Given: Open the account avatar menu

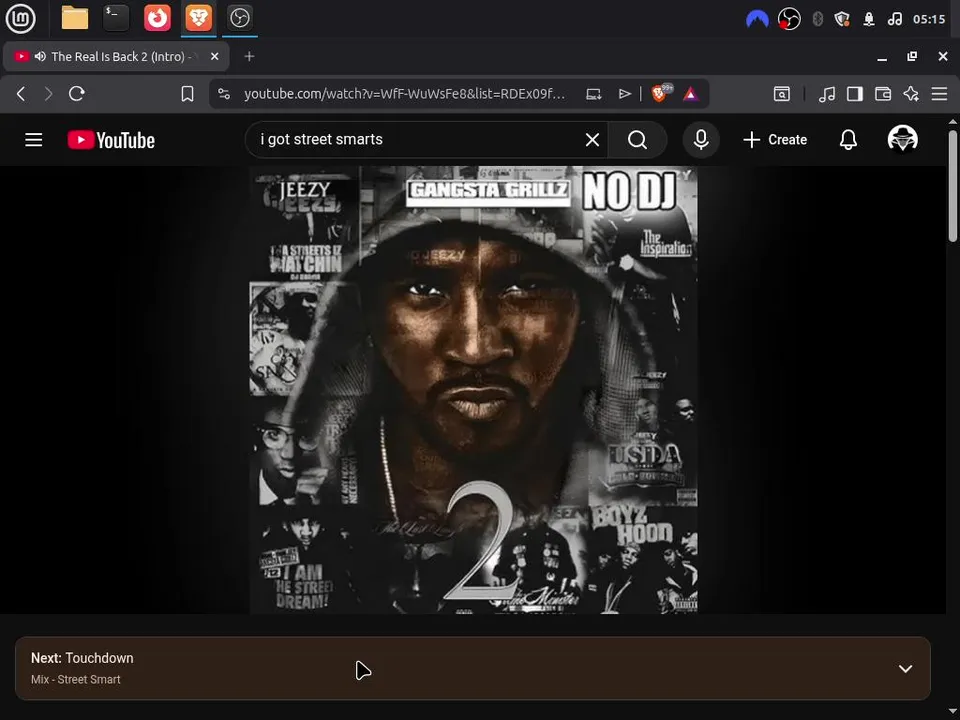Looking at the screenshot, I should coord(902,139).
